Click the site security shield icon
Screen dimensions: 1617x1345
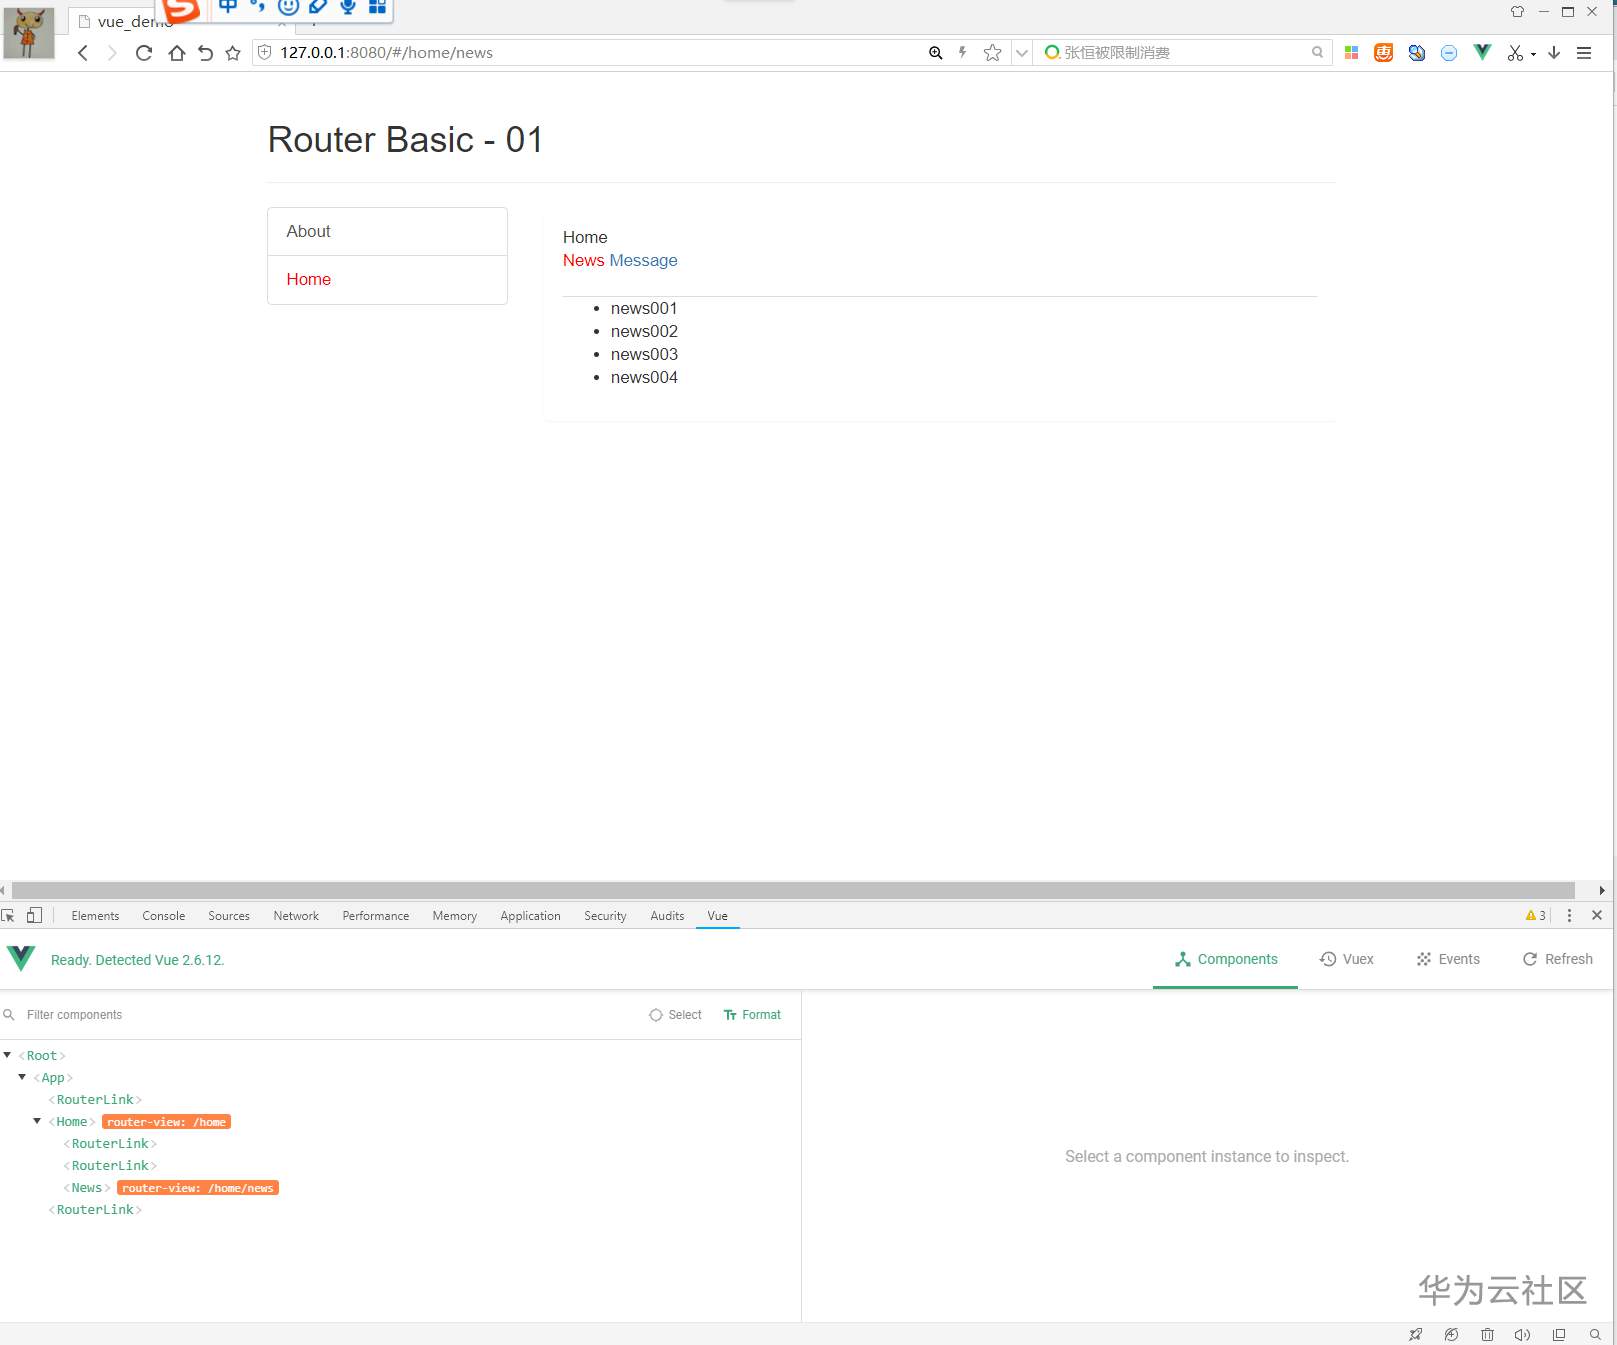[x=265, y=52]
